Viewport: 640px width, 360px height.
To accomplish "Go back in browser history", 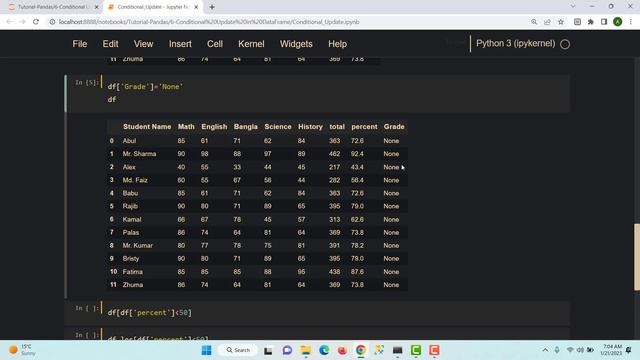I will tap(9, 22).
